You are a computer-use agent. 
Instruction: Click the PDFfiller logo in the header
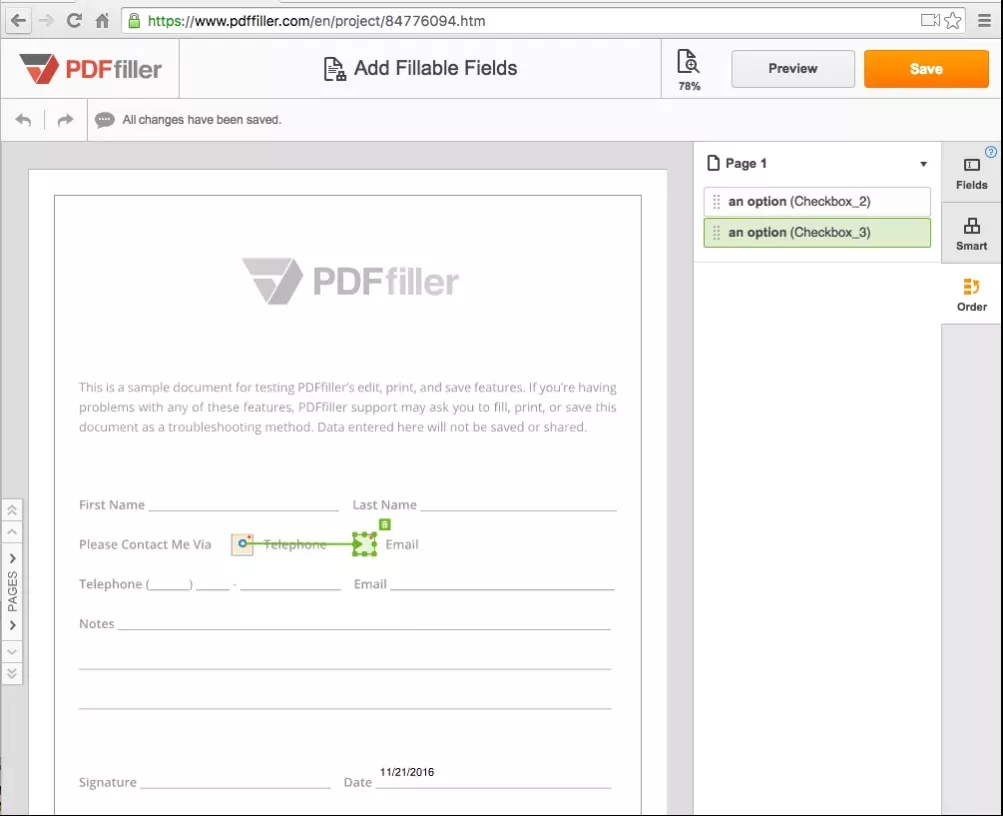click(90, 68)
